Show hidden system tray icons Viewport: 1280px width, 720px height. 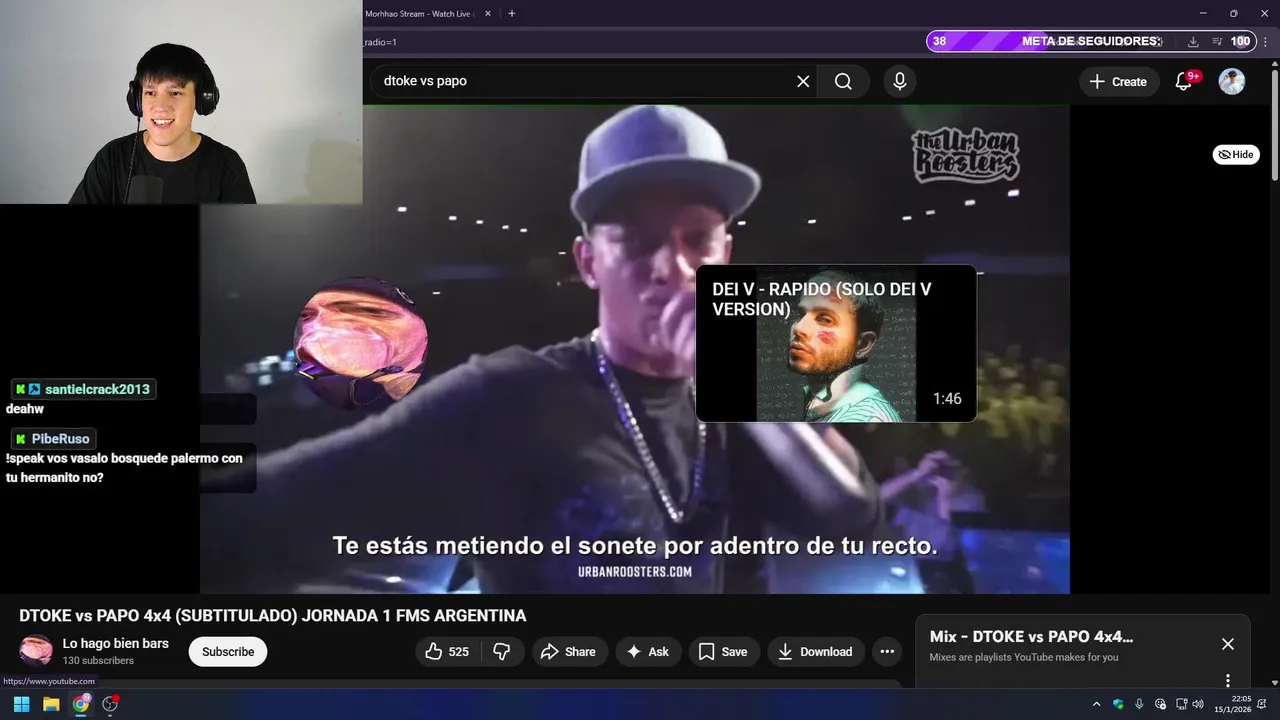1096,704
